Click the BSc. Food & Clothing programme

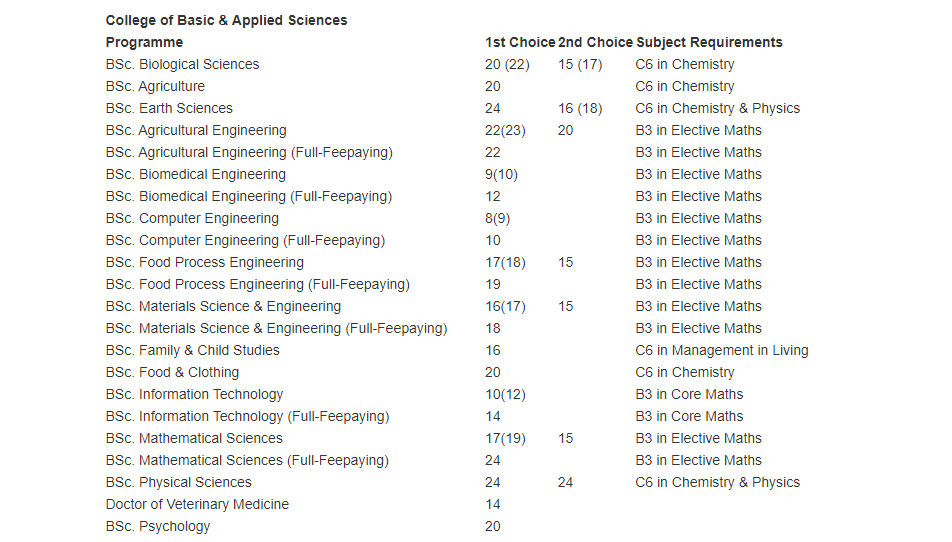[172, 372]
